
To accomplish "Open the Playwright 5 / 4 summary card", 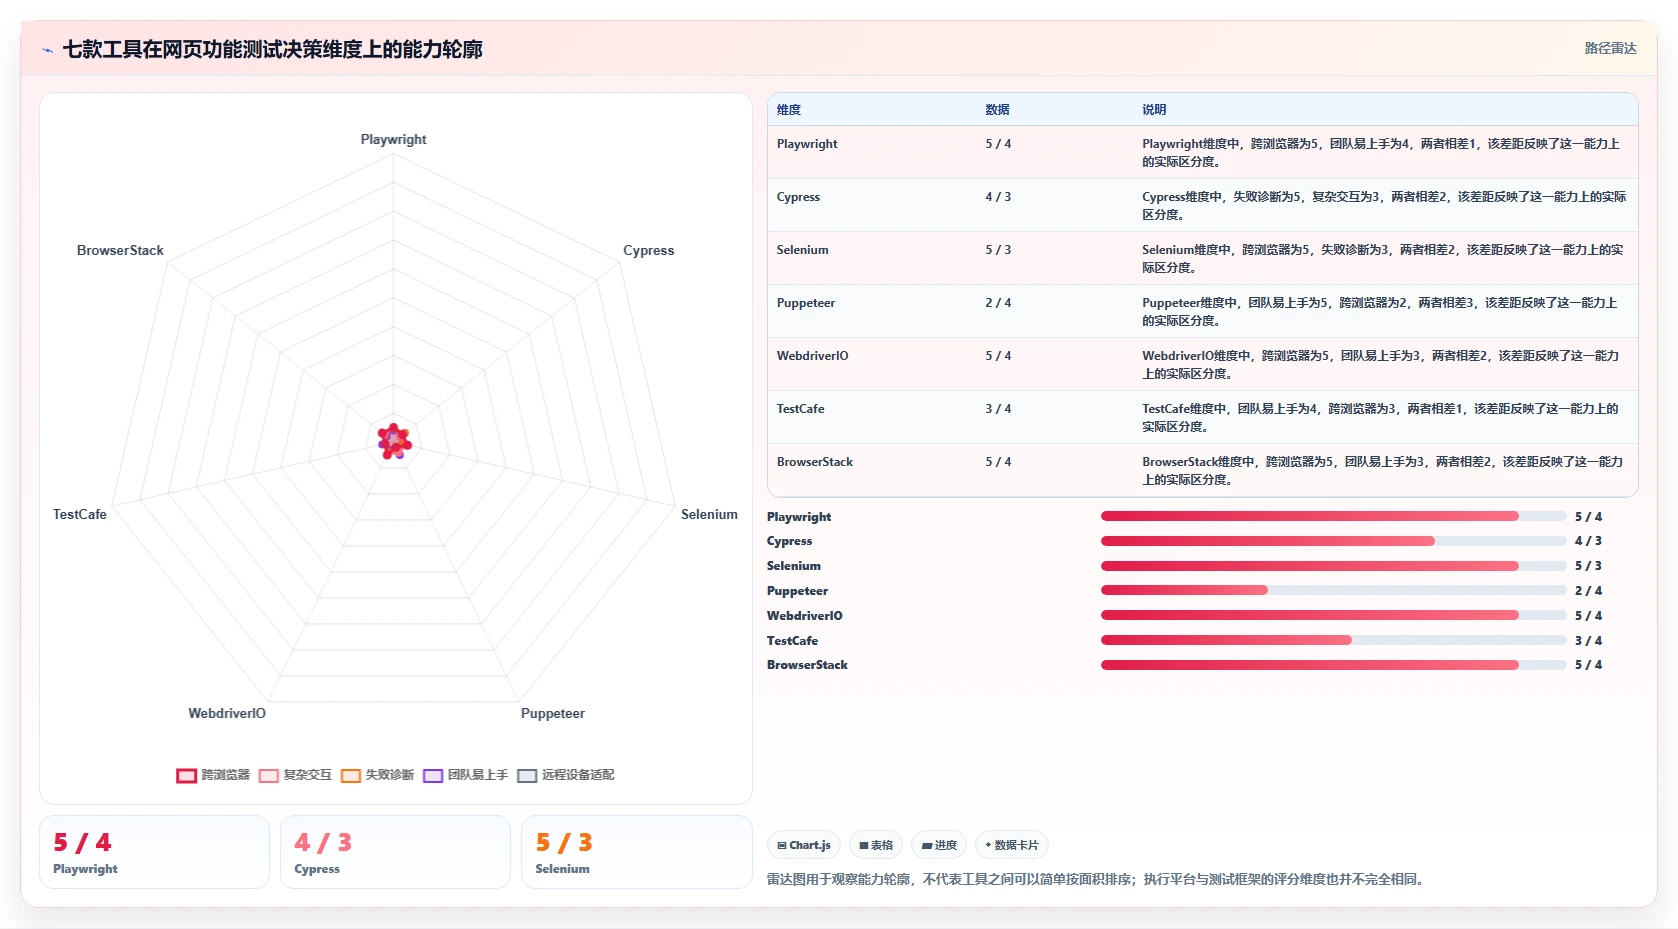I will tap(154, 852).
